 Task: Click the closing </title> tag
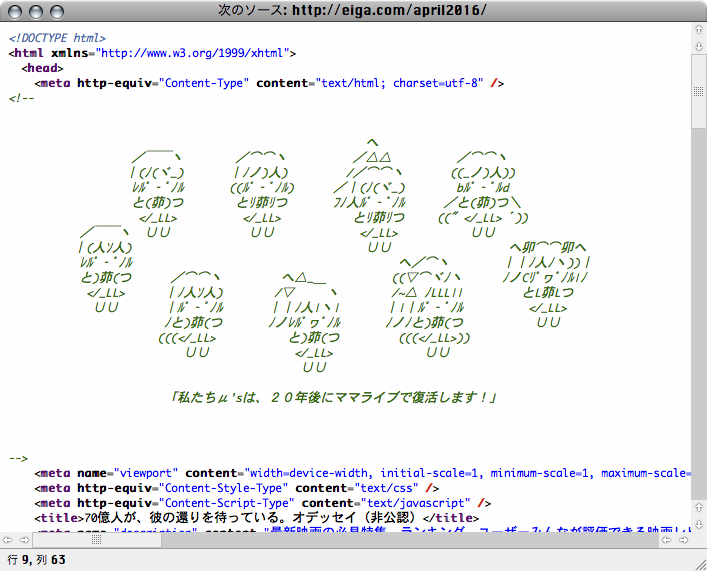click(x=451, y=518)
